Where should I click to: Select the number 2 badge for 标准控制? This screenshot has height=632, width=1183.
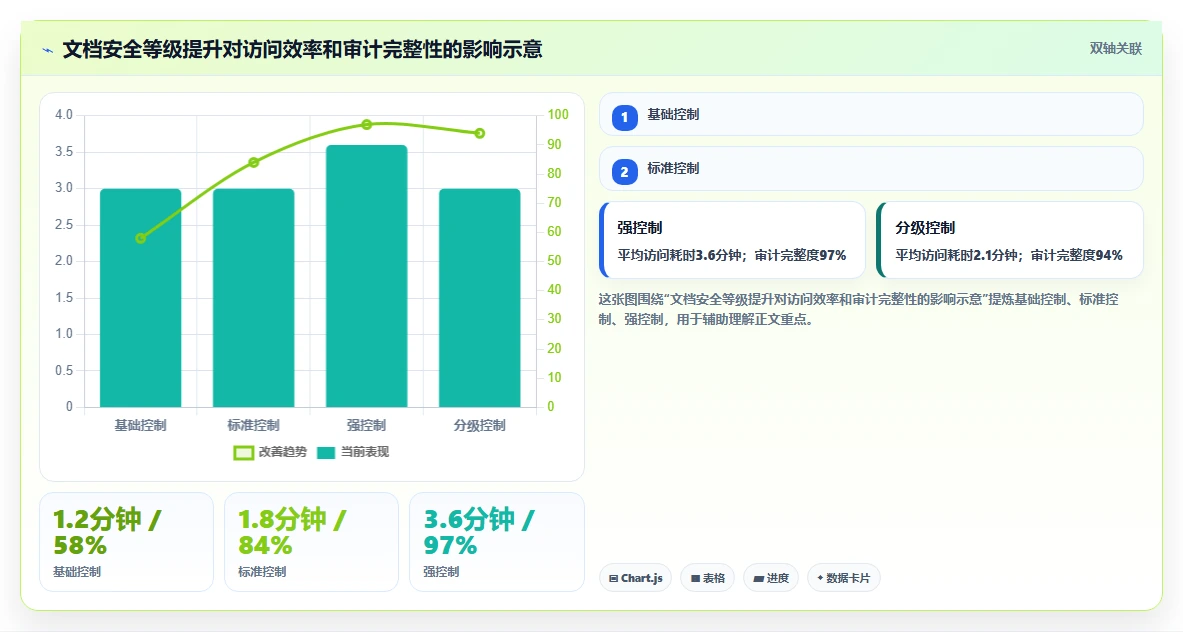click(624, 172)
